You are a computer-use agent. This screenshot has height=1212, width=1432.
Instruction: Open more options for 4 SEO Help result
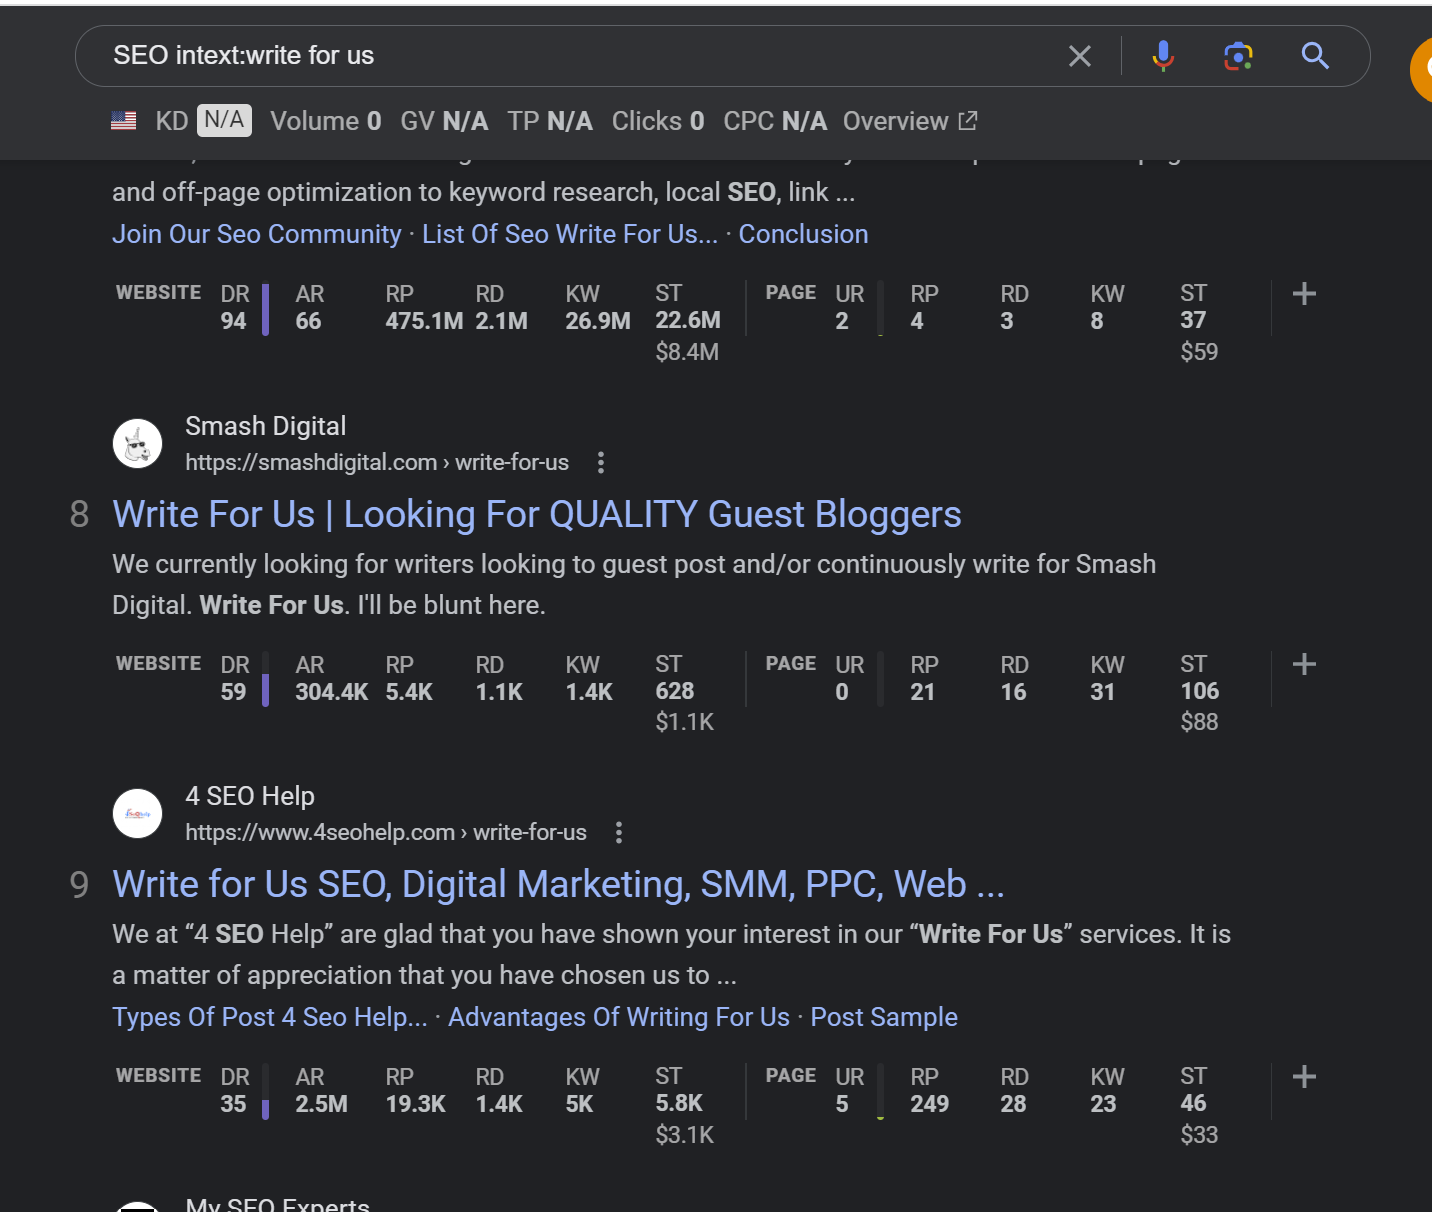point(619,832)
